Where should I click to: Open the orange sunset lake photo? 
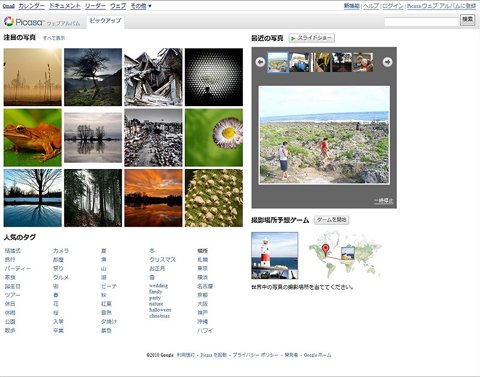153,198
